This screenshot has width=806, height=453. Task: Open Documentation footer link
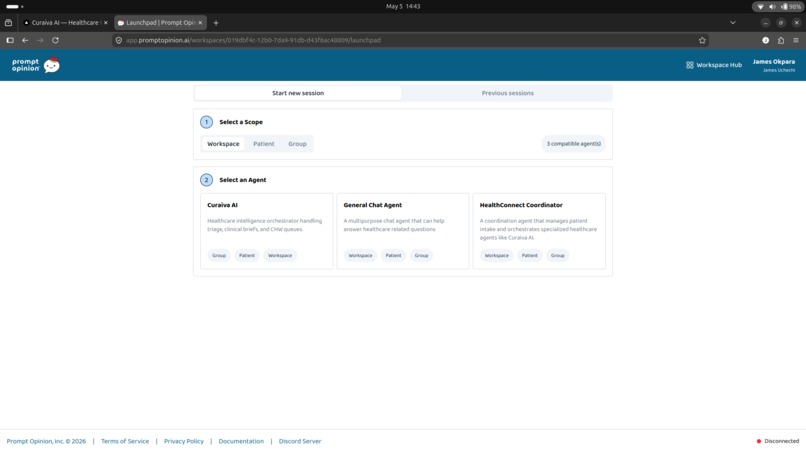[x=241, y=441]
